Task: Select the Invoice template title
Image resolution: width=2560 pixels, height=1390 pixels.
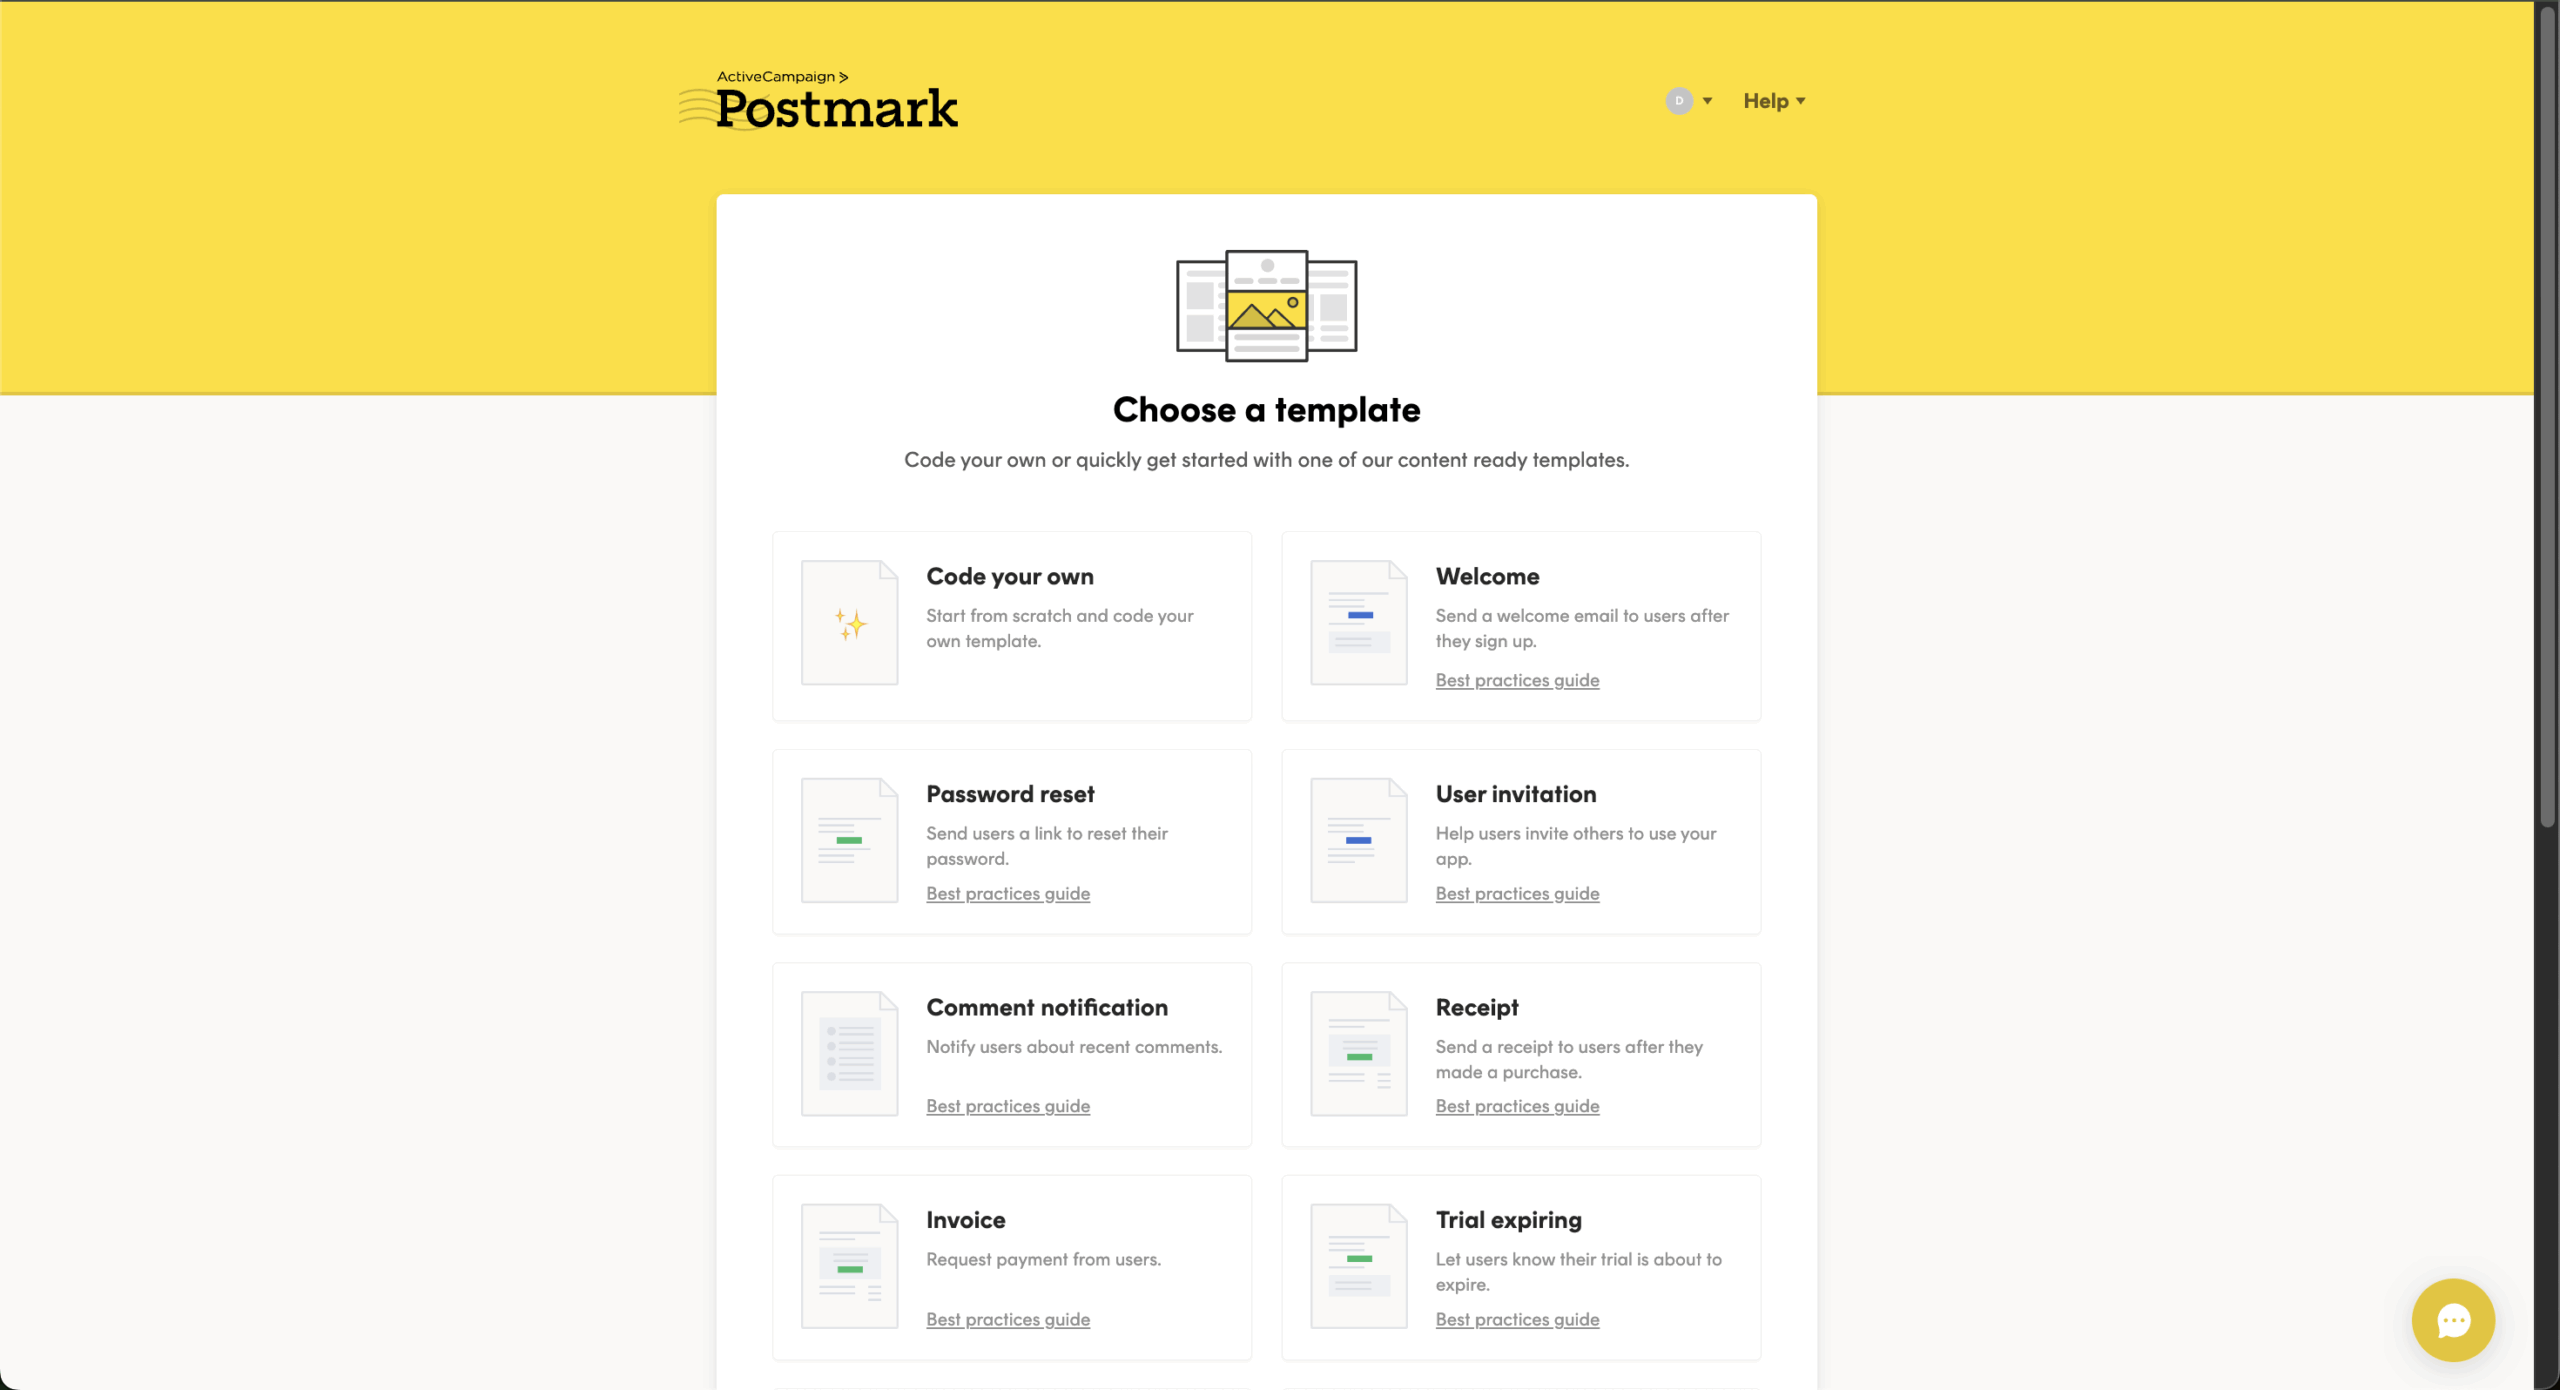Action: (x=966, y=1220)
